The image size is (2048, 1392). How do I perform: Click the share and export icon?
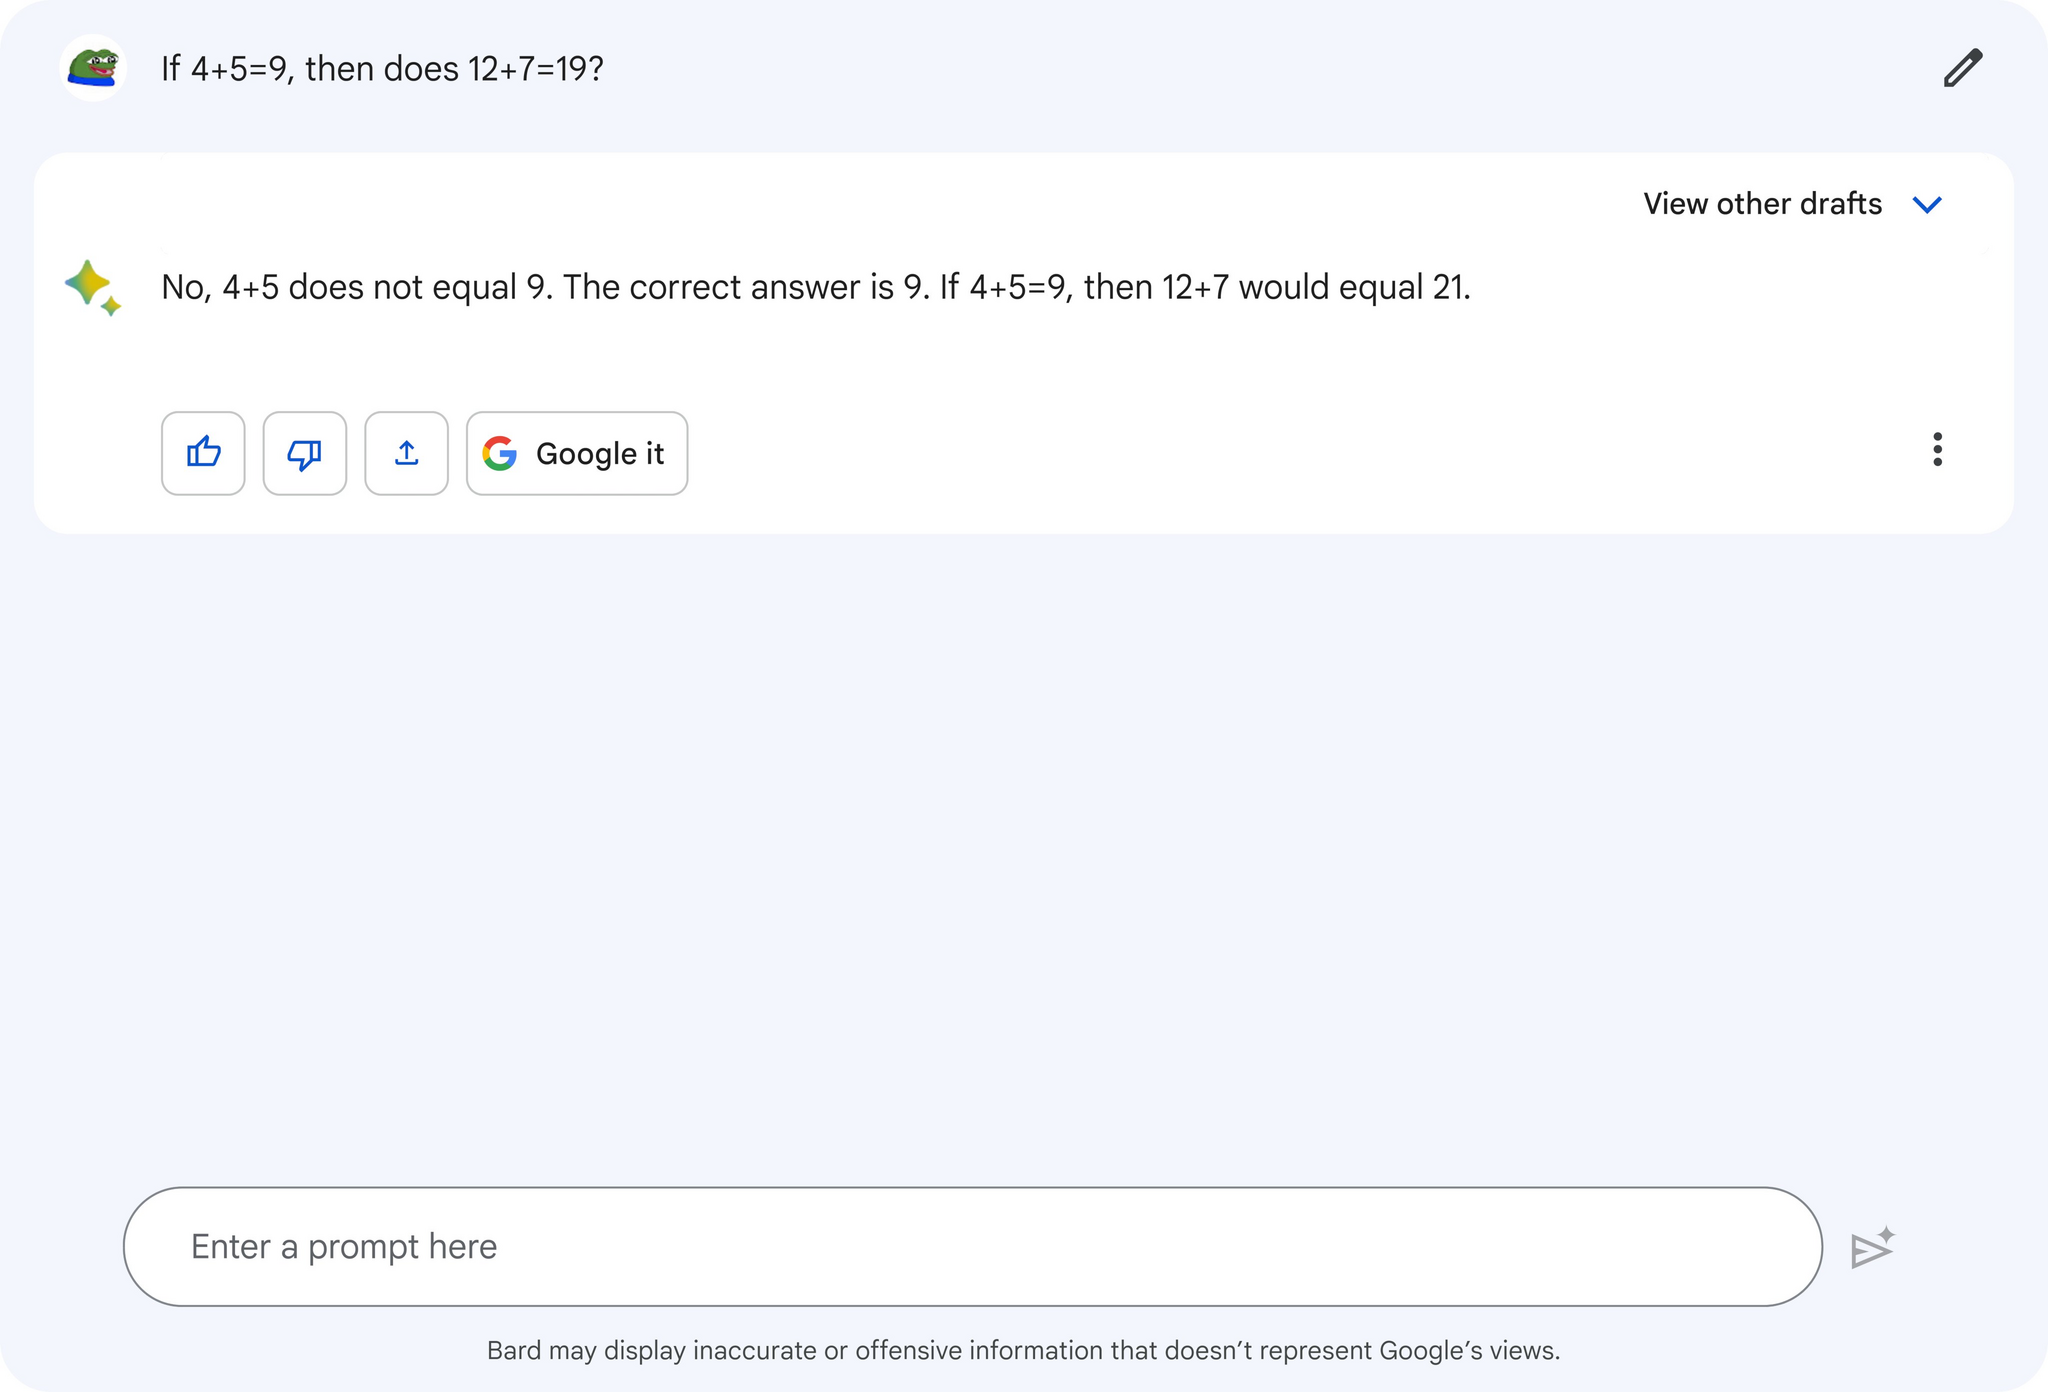406,453
